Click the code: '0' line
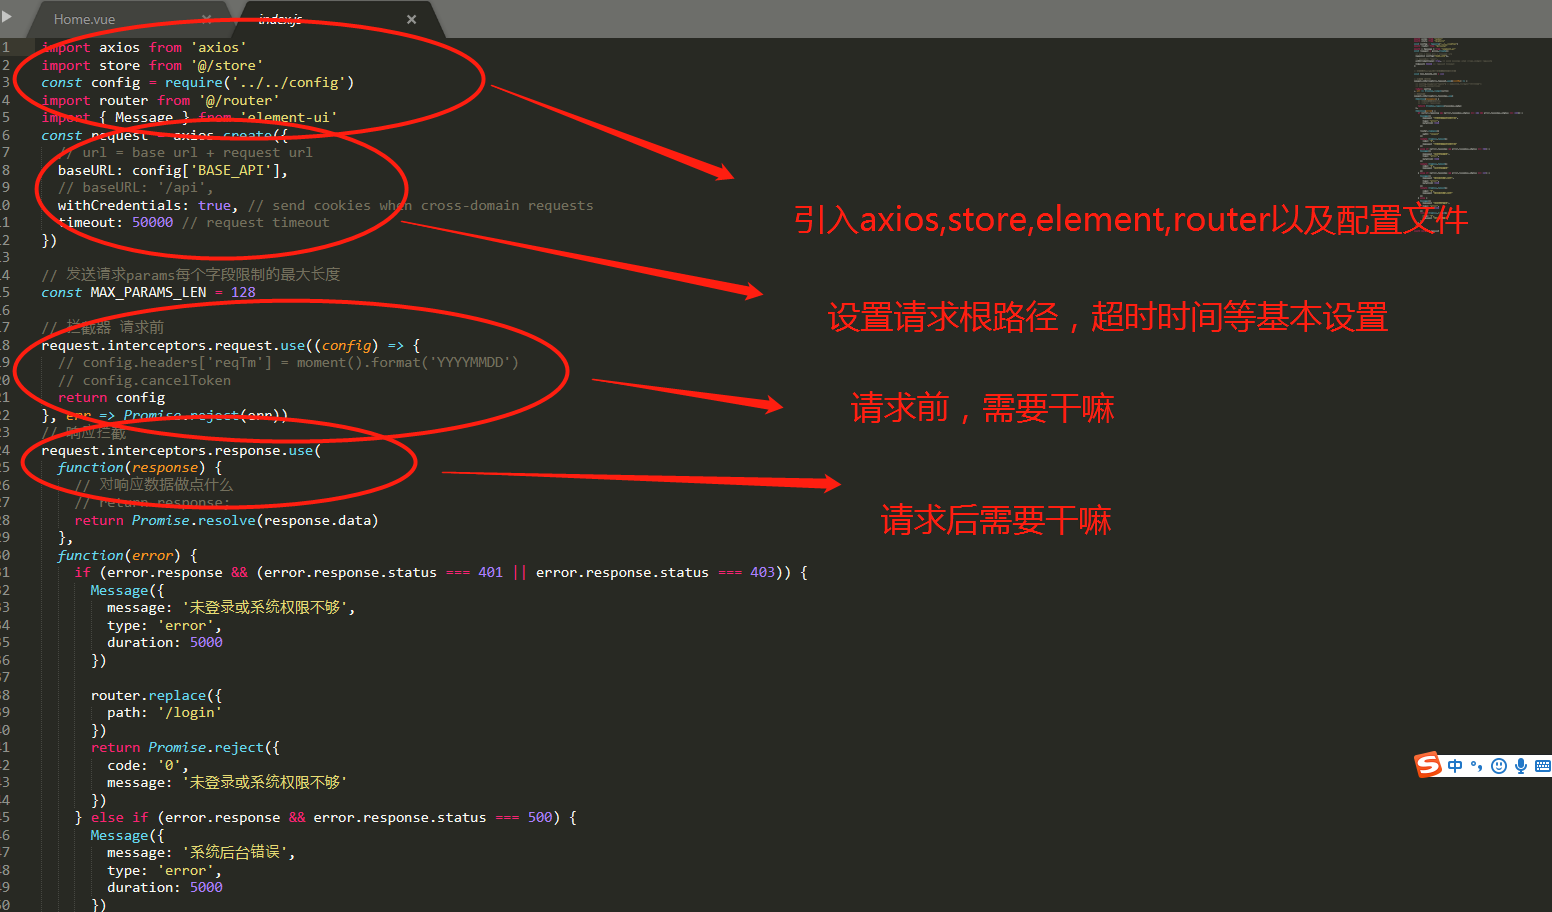This screenshot has width=1552, height=912. pyautogui.click(x=148, y=765)
